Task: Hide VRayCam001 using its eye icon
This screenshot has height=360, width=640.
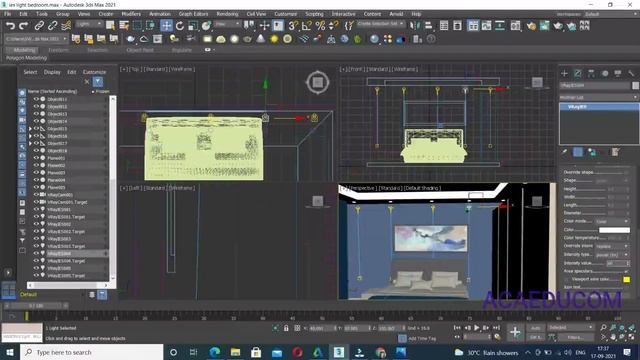Action: (36, 195)
